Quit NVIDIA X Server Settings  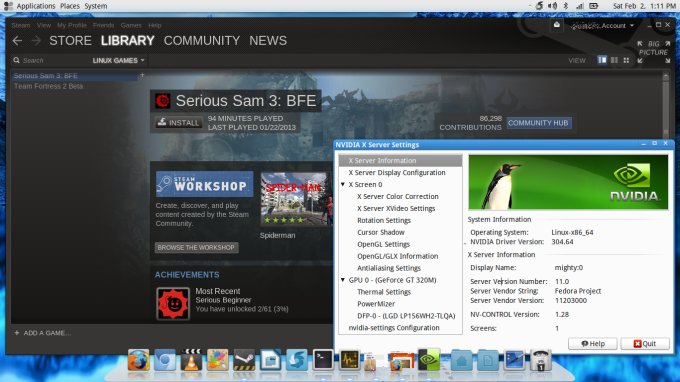645,343
